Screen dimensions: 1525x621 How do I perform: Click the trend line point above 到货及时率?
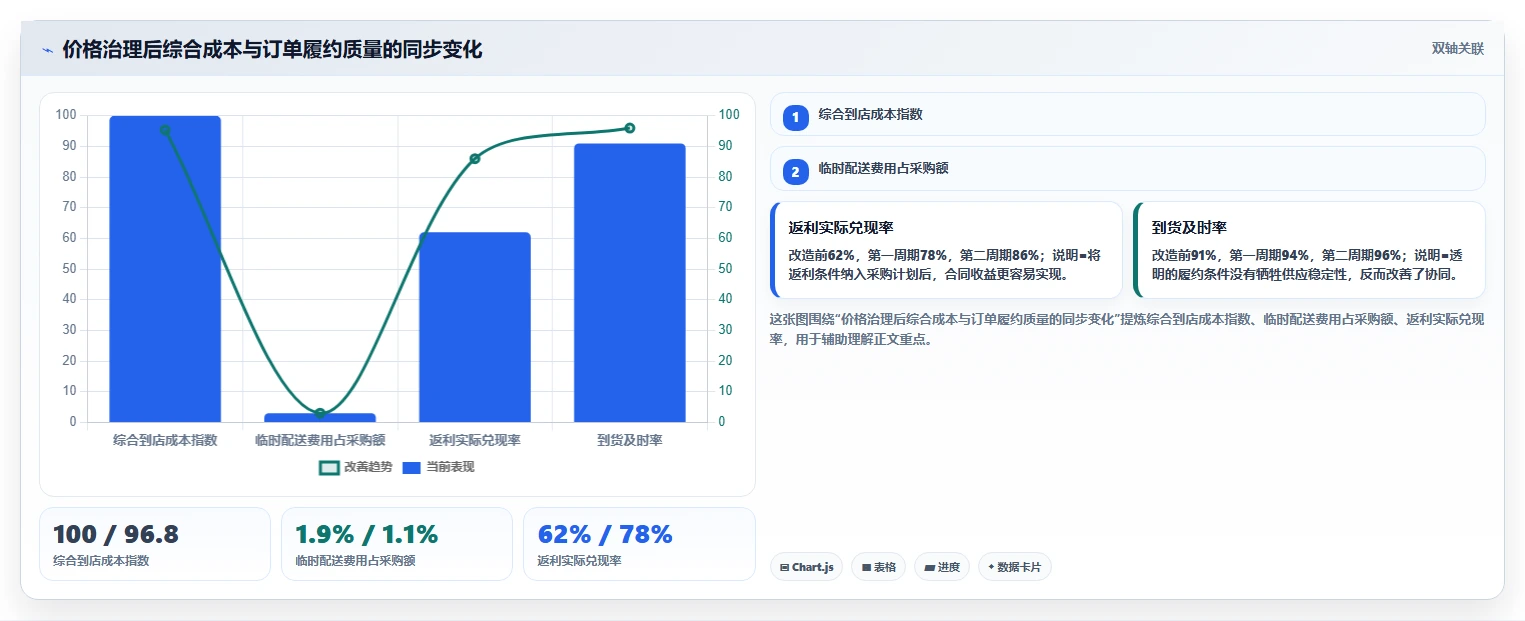(630, 128)
